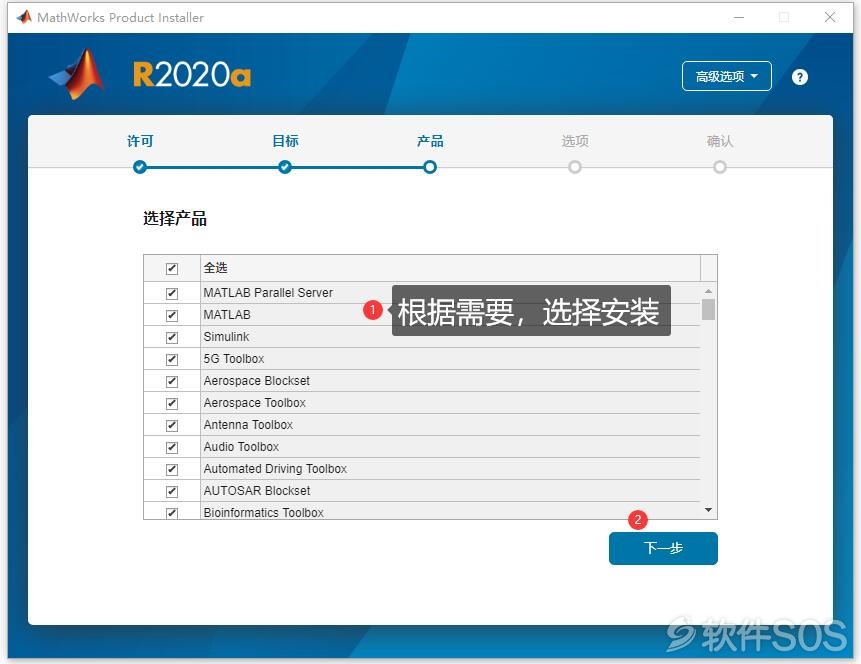Click the MathWorks icon in title bar

[24, 18]
